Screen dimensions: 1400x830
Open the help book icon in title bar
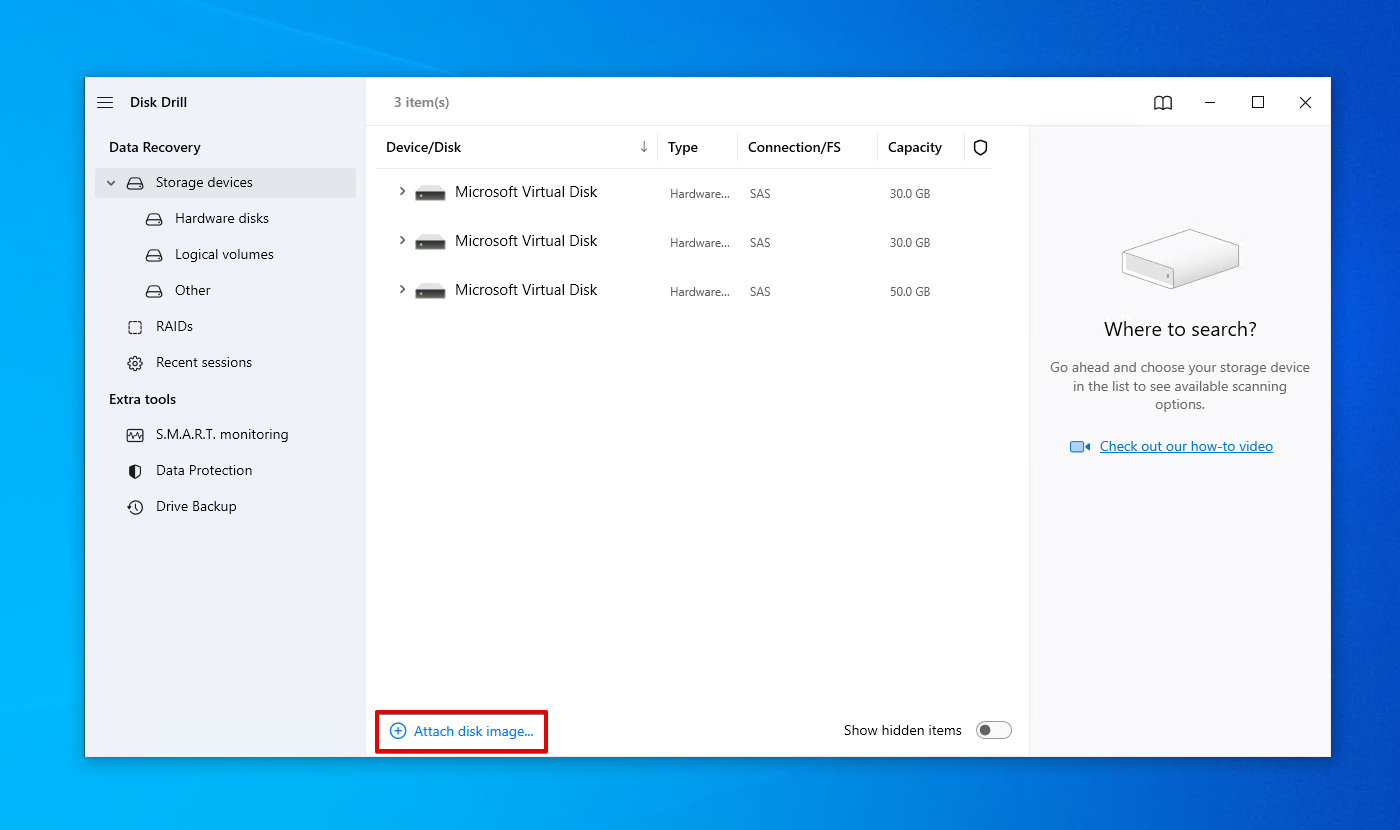coord(1163,102)
